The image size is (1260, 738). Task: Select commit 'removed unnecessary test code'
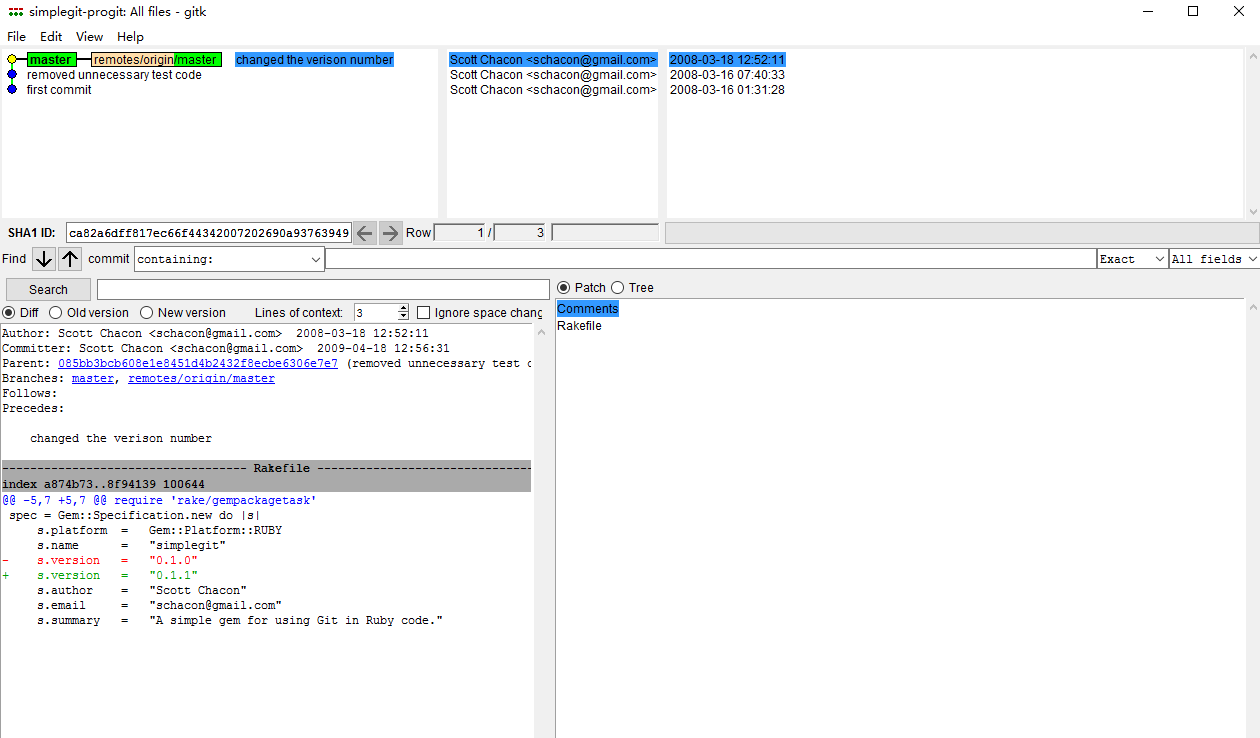(x=114, y=75)
